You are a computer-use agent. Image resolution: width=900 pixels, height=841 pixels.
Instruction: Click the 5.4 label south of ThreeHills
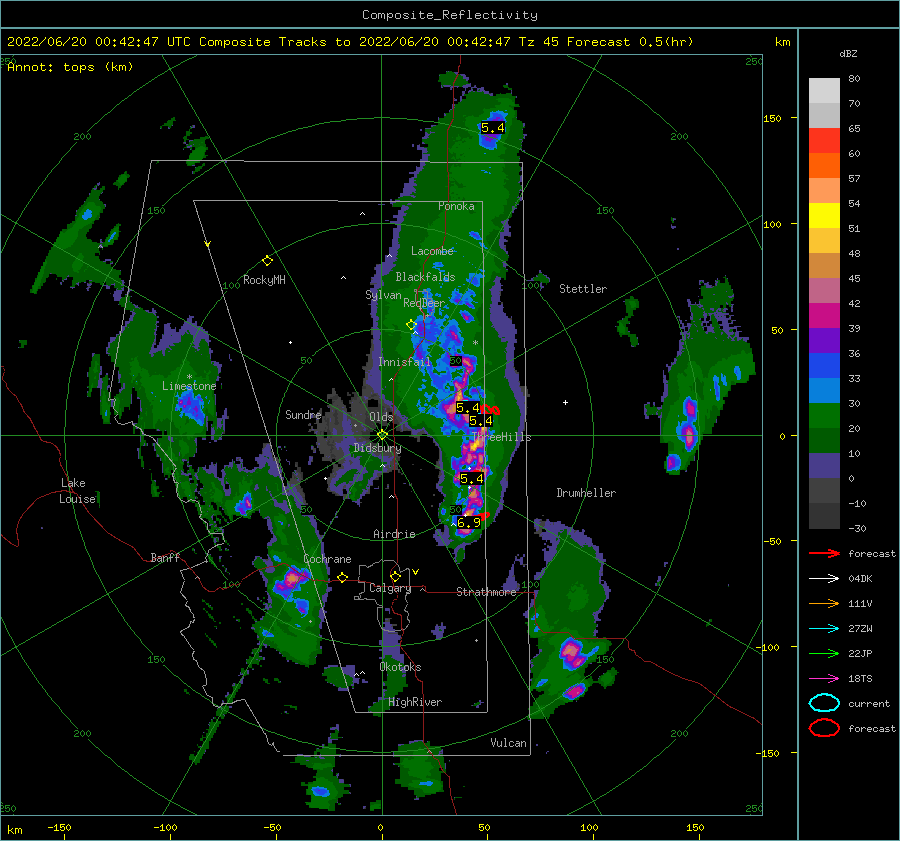tap(472, 478)
